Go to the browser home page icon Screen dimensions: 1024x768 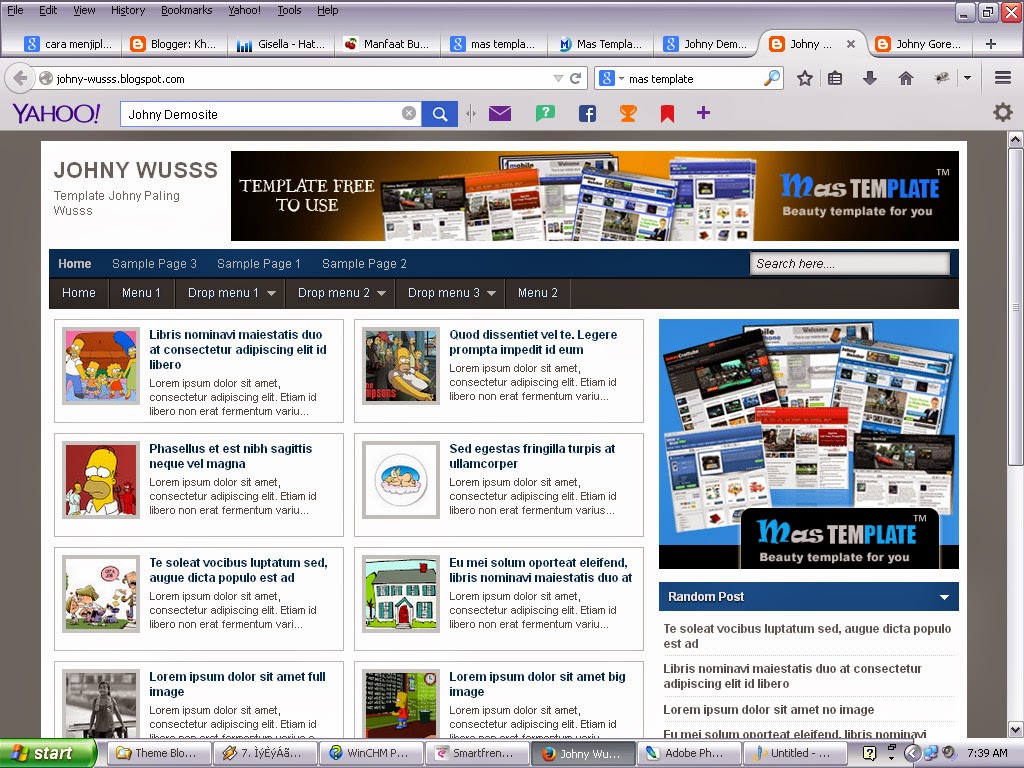(x=905, y=78)
